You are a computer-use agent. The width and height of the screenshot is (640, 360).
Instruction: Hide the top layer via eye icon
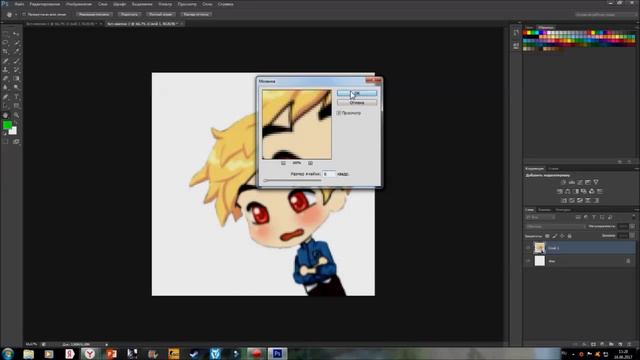pos(528,248)
